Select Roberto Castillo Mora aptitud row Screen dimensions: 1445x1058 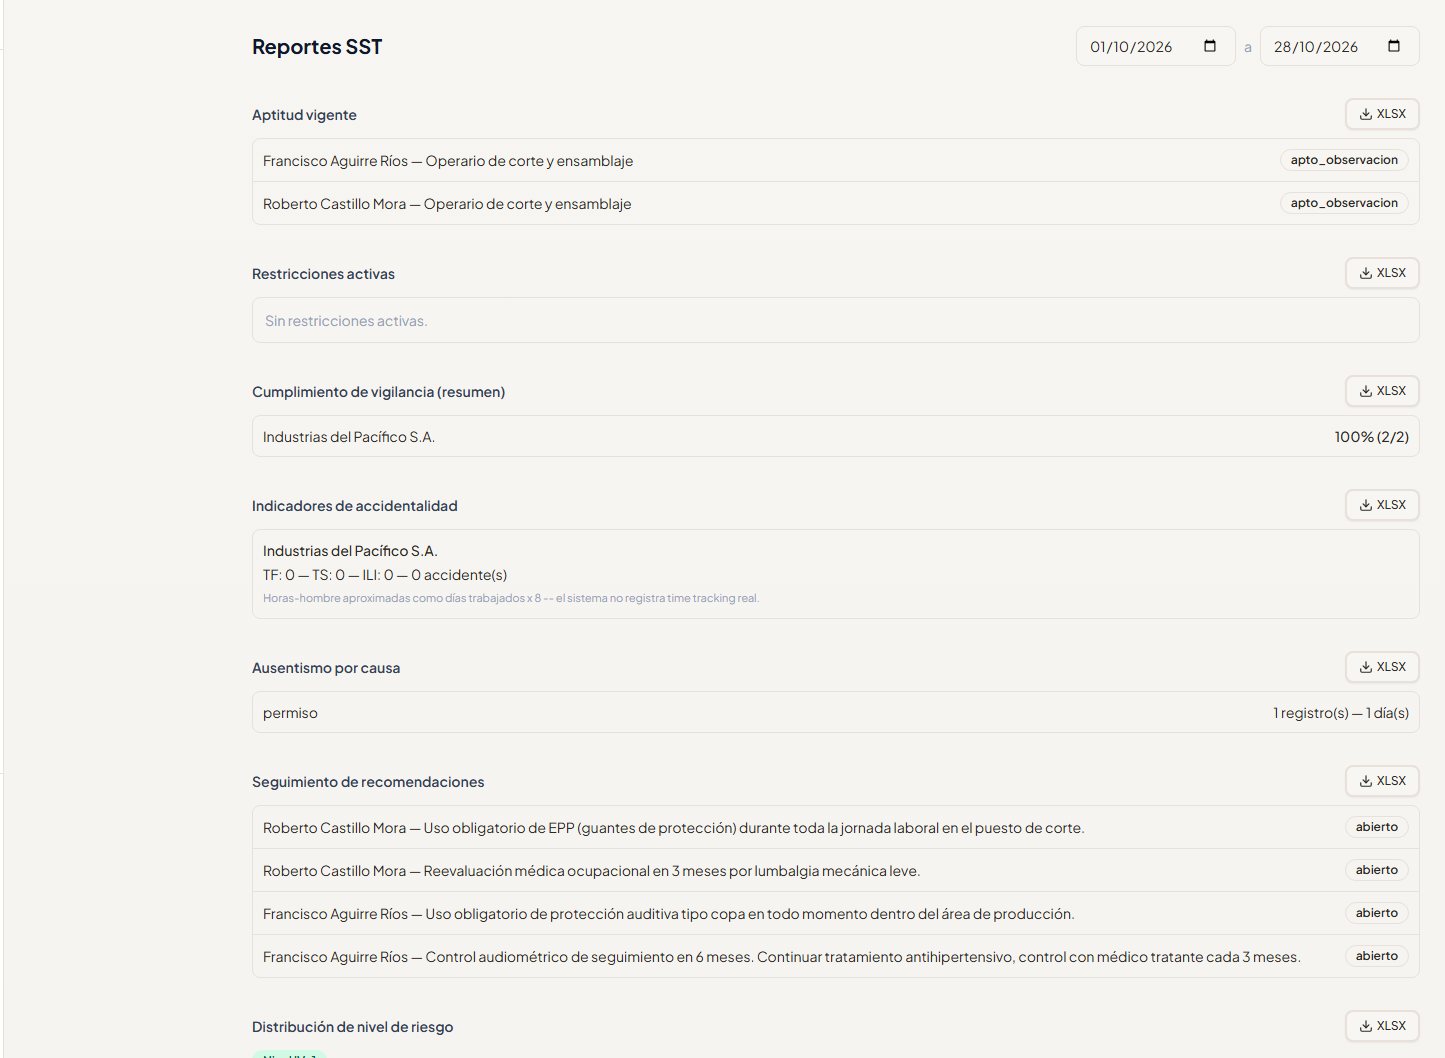coord(835,203)
